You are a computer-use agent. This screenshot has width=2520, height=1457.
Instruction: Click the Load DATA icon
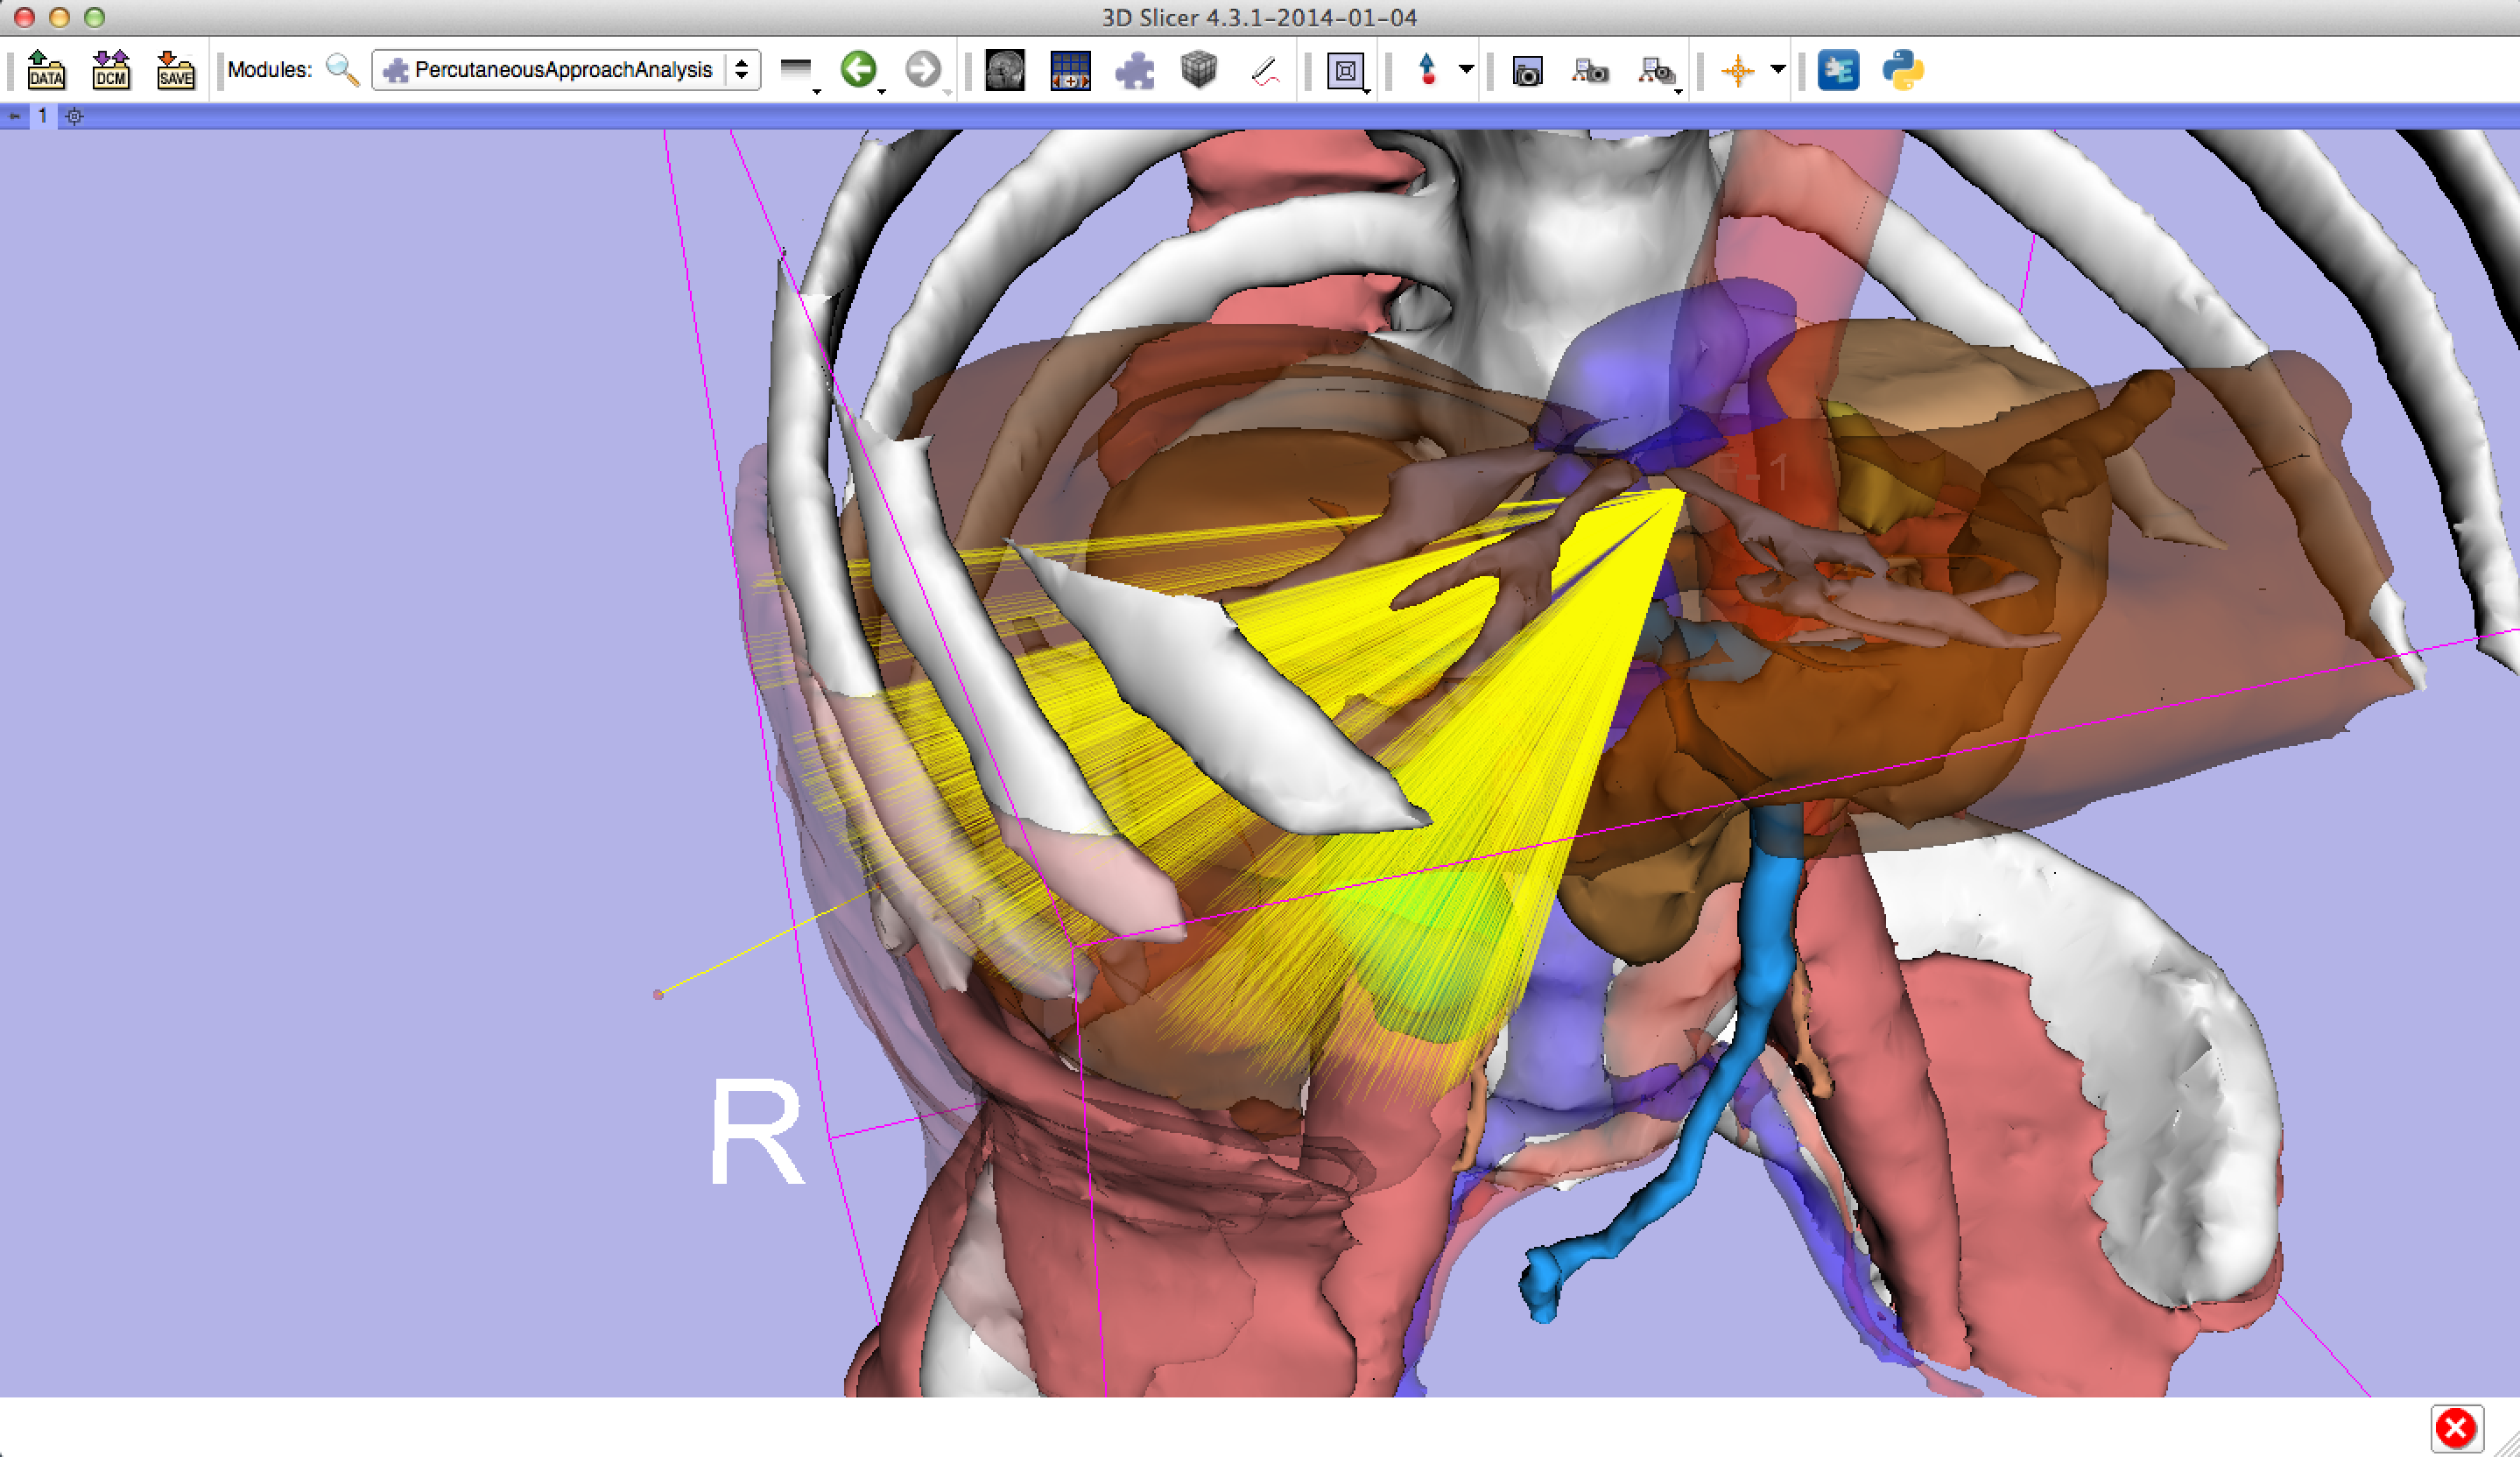tap(46, 70)
